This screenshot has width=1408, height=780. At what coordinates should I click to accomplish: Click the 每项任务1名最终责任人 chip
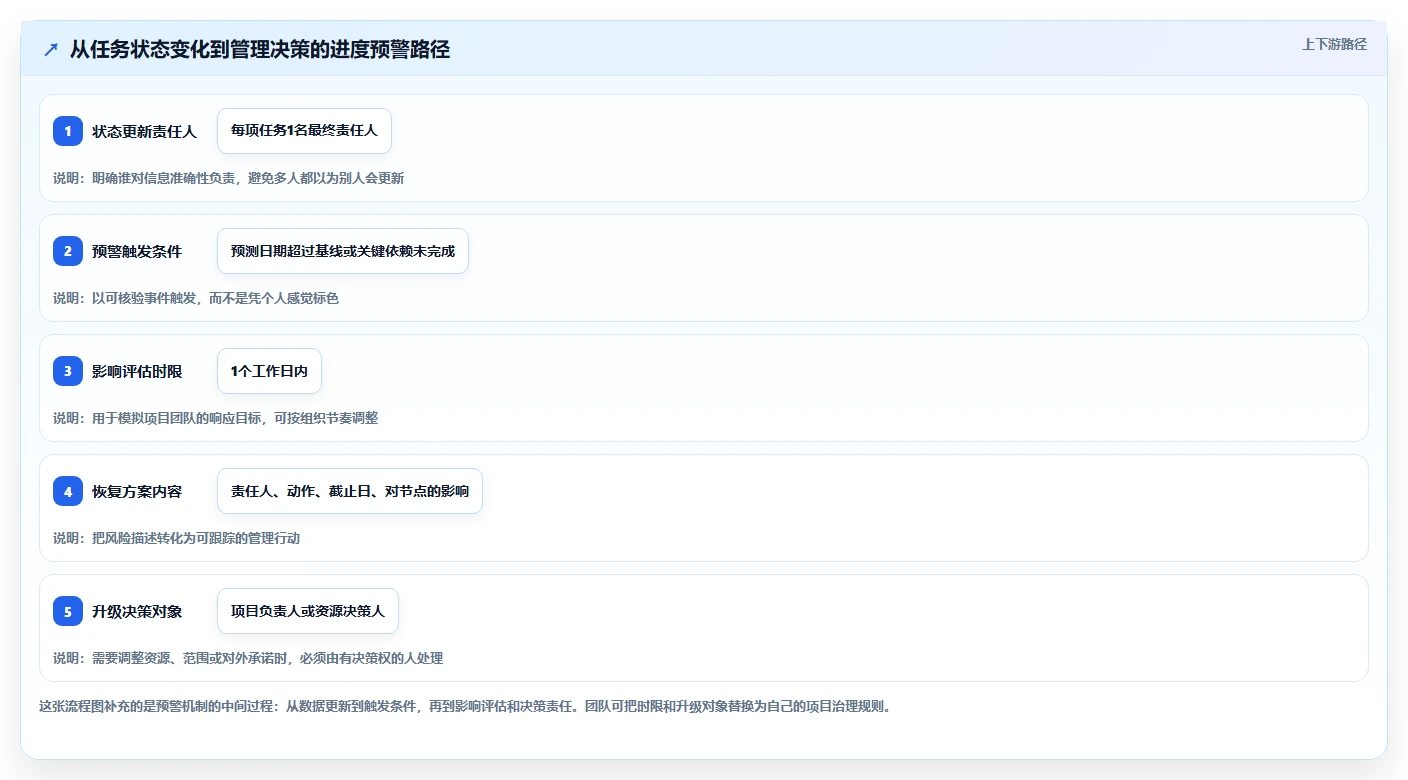tap(304, 131)
